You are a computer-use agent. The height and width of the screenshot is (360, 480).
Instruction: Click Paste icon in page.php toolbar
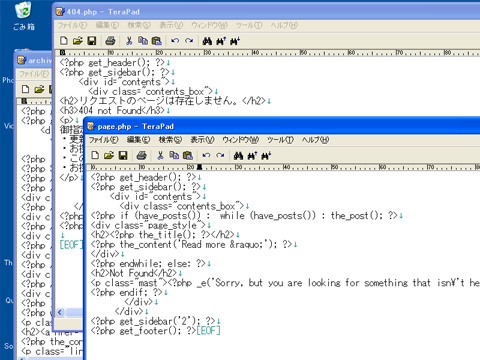click(188, 155)
